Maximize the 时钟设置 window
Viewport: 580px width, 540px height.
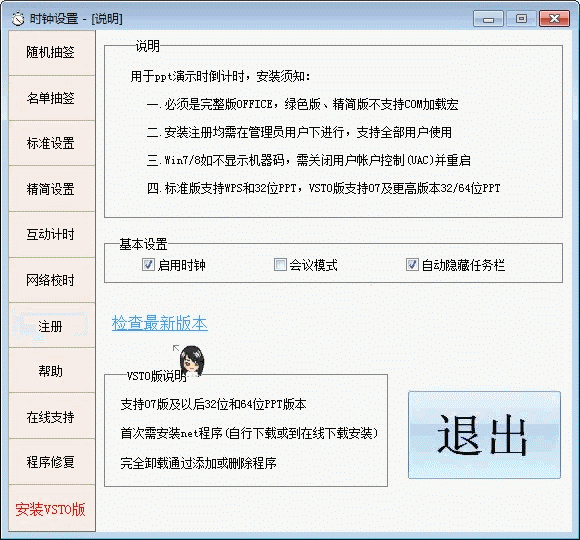coord(521,18)
